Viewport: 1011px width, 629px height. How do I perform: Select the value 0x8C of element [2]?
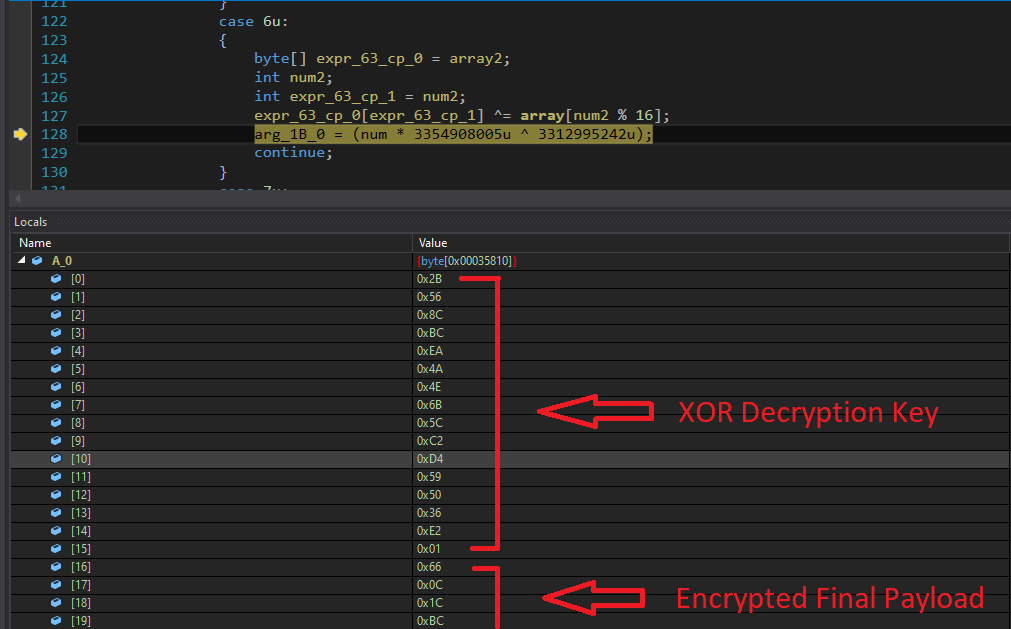click(430, 314)
